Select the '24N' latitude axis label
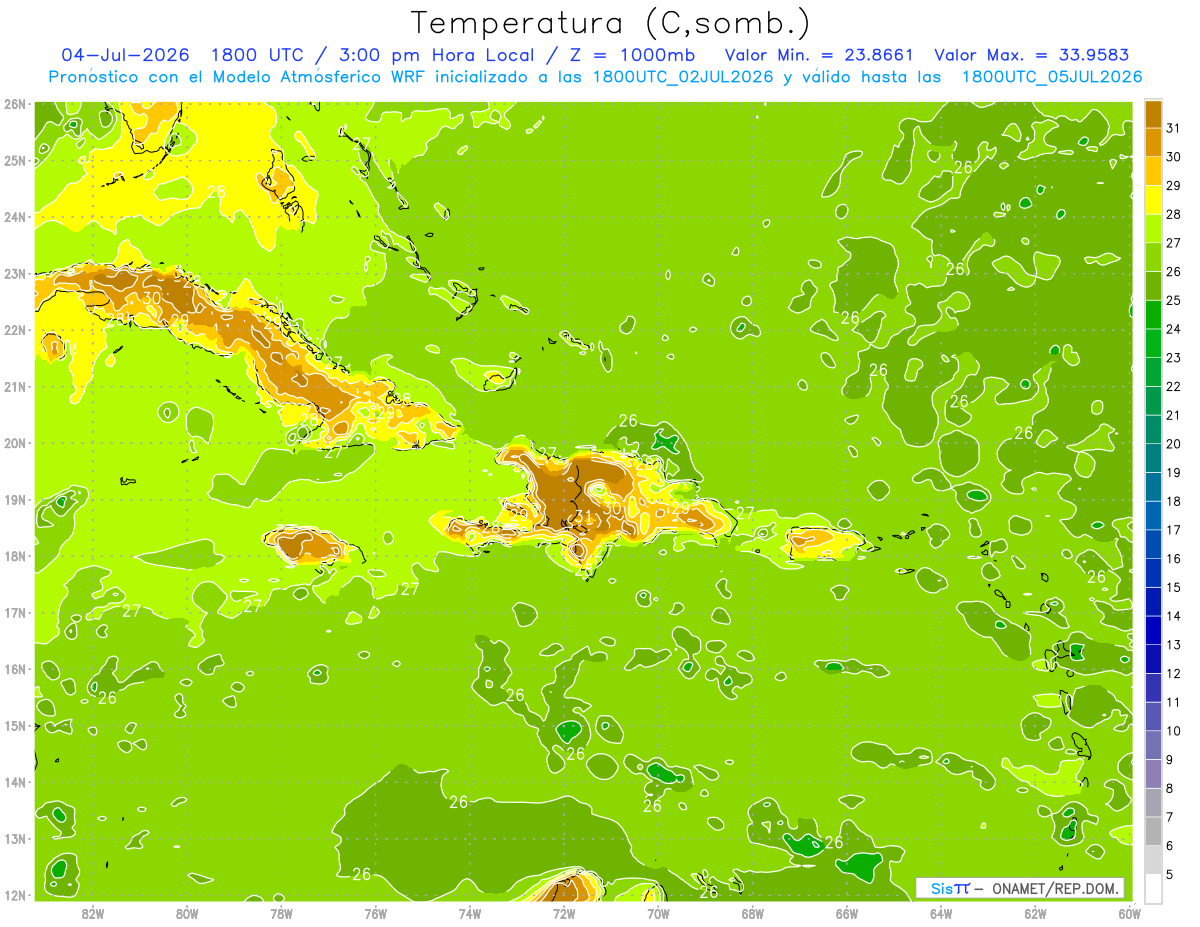This screenshot has height=927, width=1200. pos(15,217)
